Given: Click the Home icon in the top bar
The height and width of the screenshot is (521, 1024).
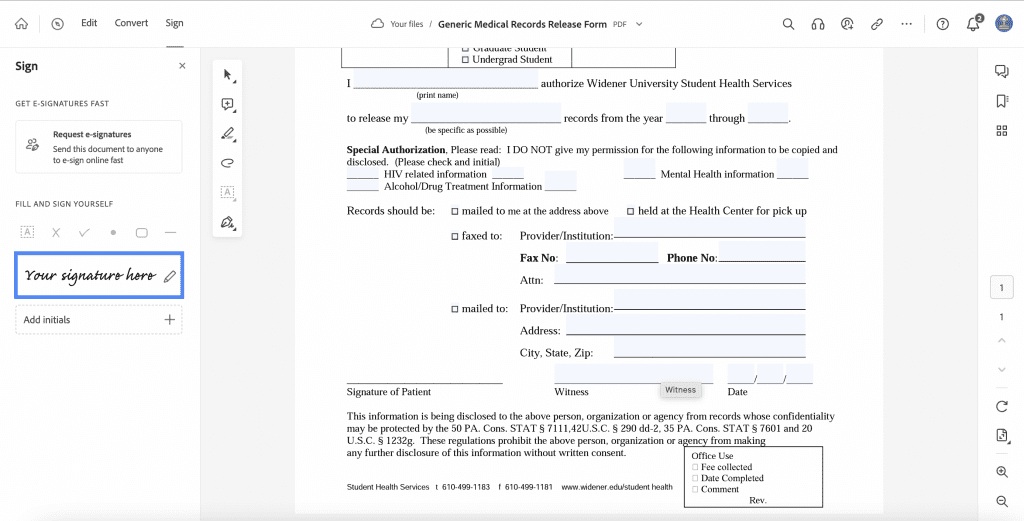Looking at the screenshot, I should [22, 24].
